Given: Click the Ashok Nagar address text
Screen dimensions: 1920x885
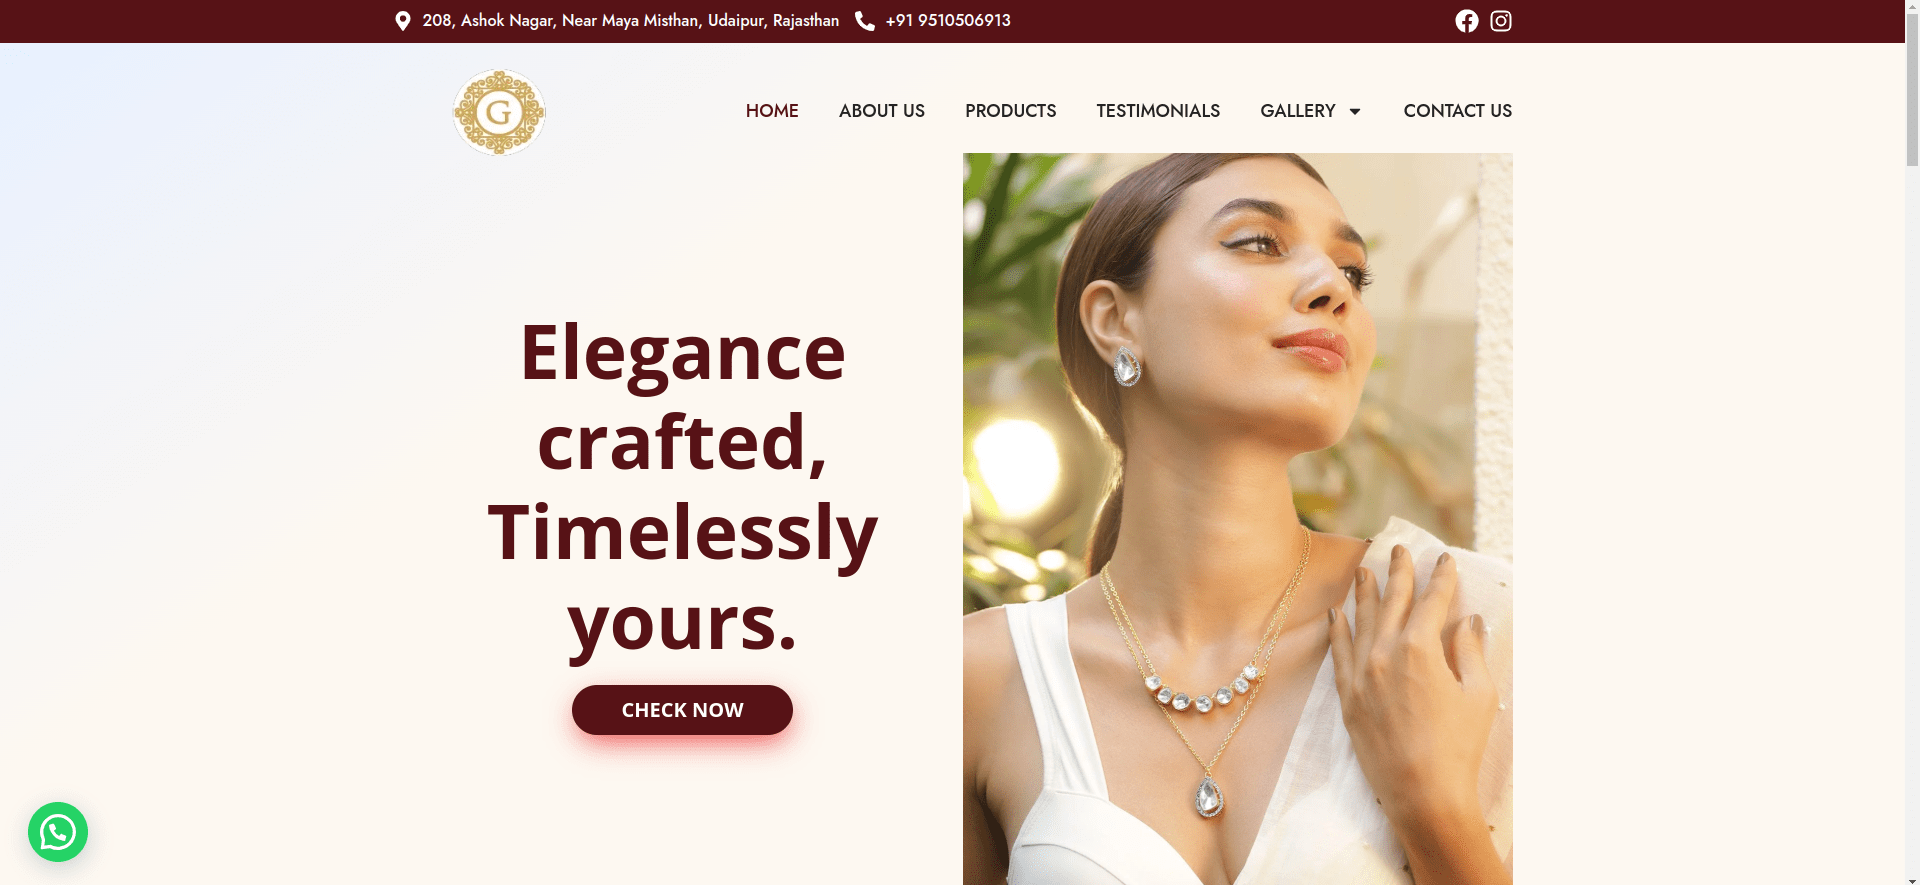Looking at the screenshot, I should [x=630, y=21].
